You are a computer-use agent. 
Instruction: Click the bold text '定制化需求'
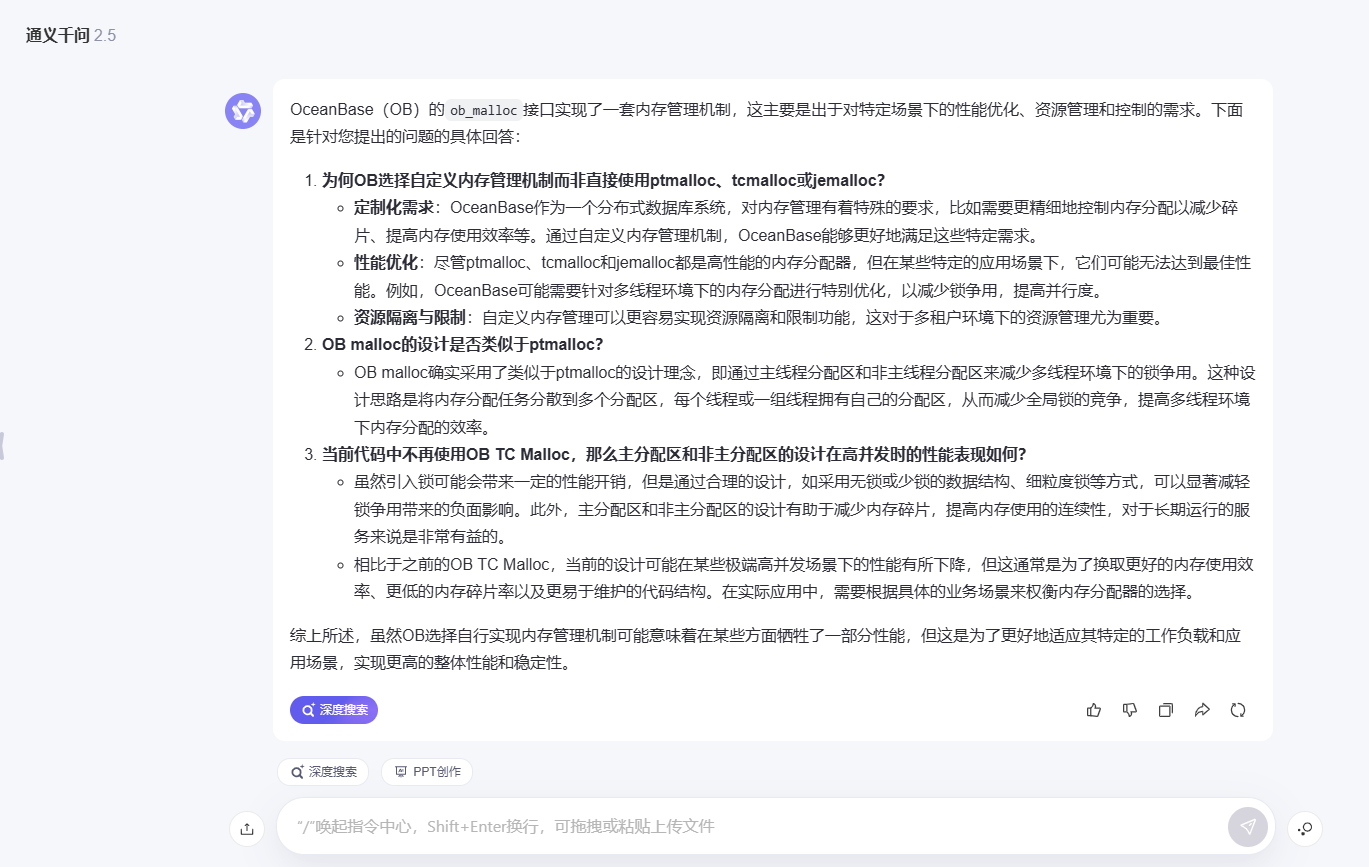tap(394, 208)
